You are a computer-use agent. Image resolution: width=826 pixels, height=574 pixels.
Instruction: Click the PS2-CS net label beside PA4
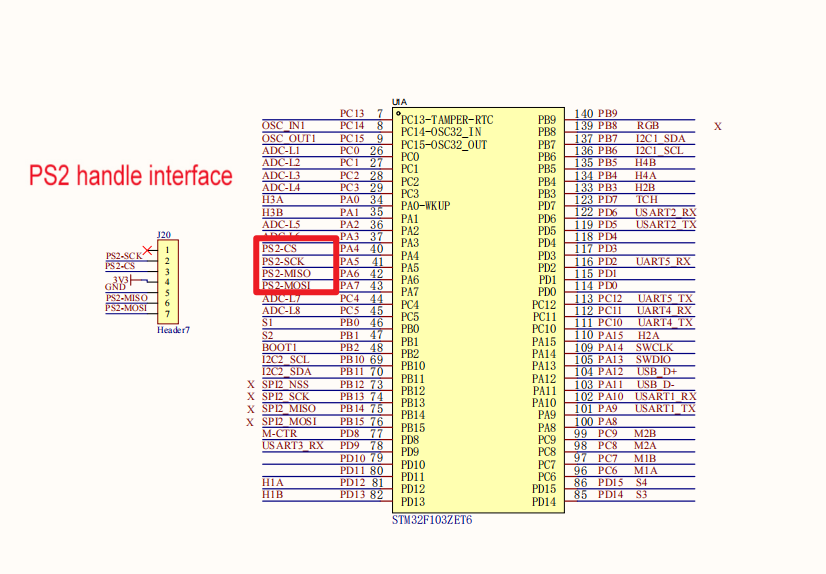coord(279,248)
